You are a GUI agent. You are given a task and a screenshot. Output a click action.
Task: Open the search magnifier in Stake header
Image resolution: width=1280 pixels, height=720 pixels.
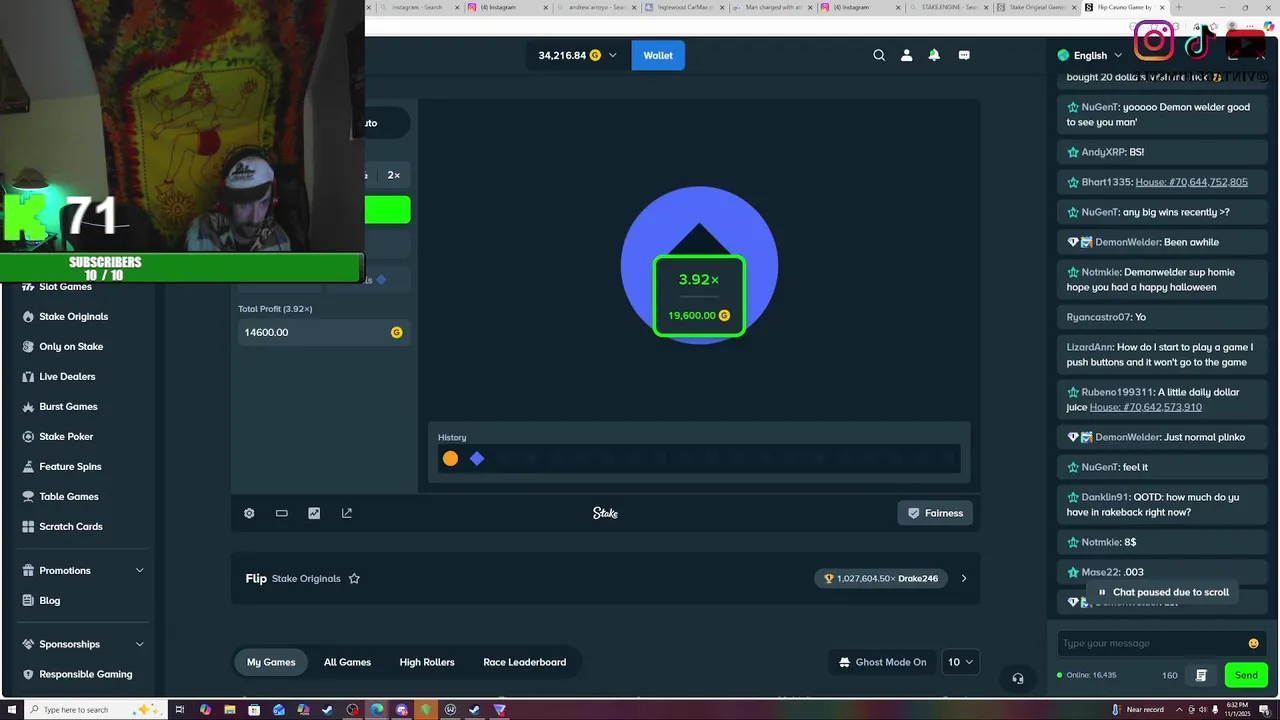pyautogui.click(x=879, y=55)
